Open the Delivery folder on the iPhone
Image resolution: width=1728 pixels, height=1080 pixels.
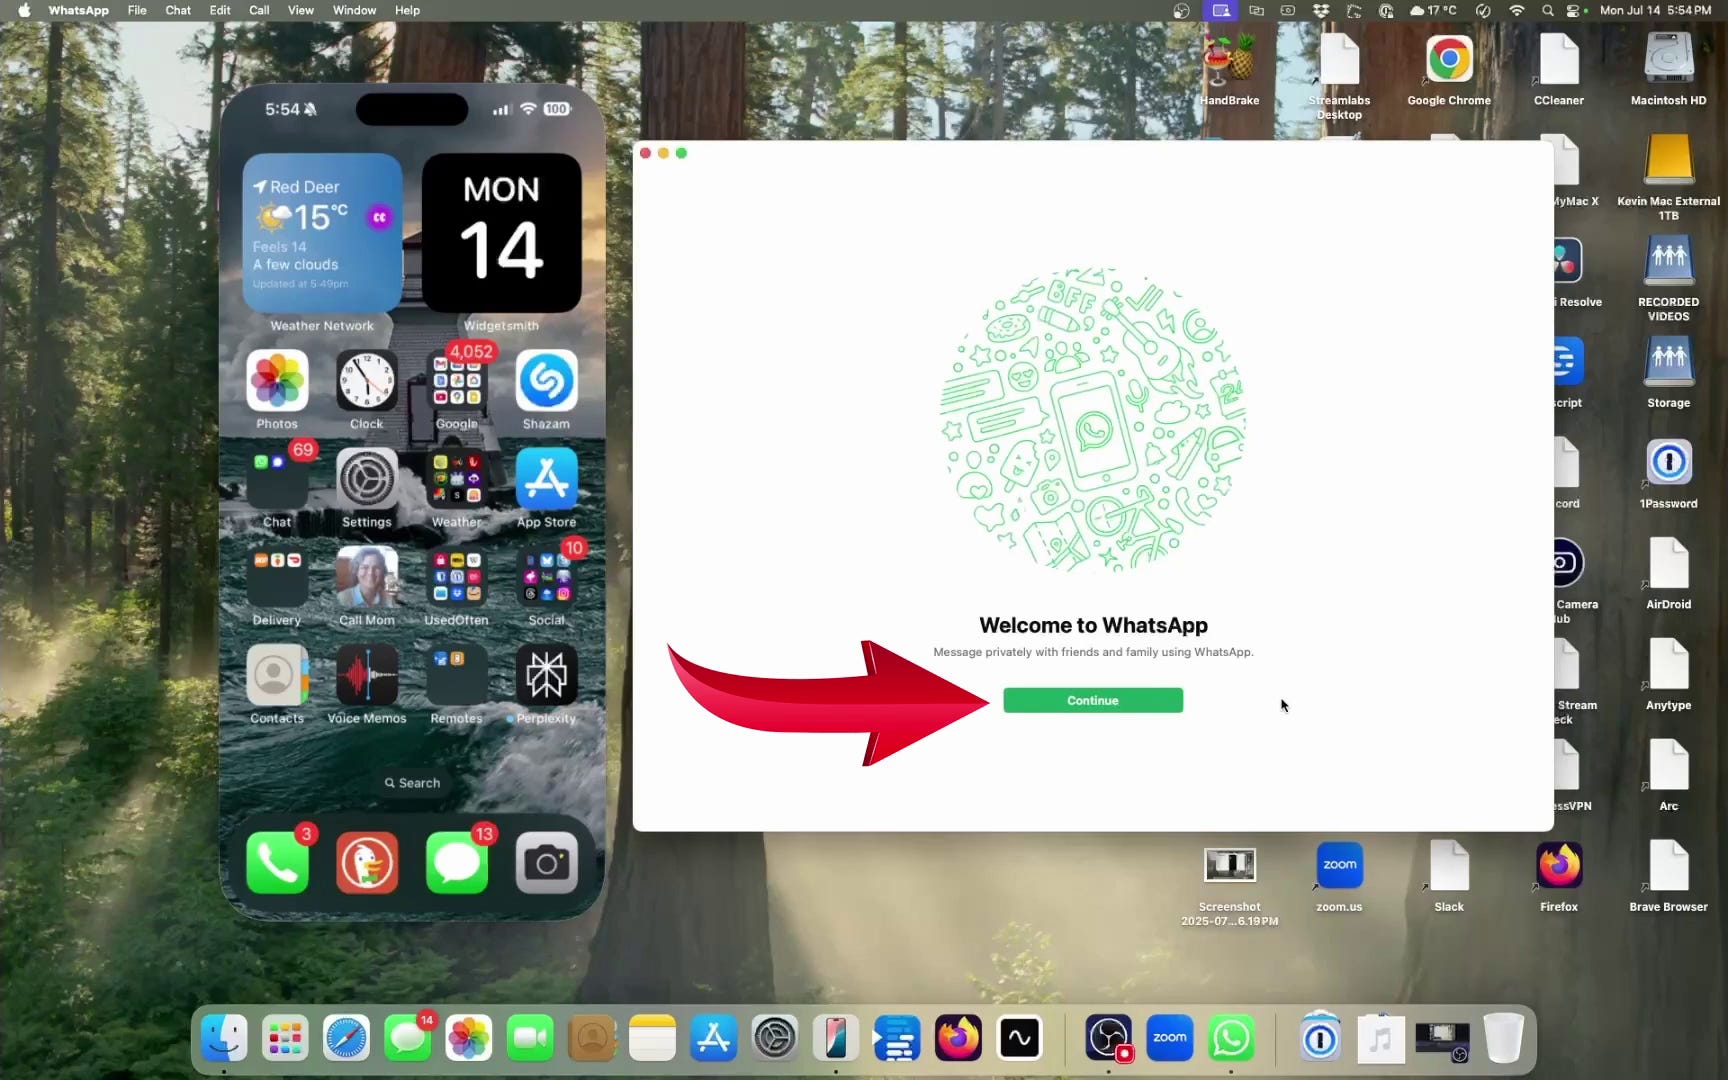277,577
